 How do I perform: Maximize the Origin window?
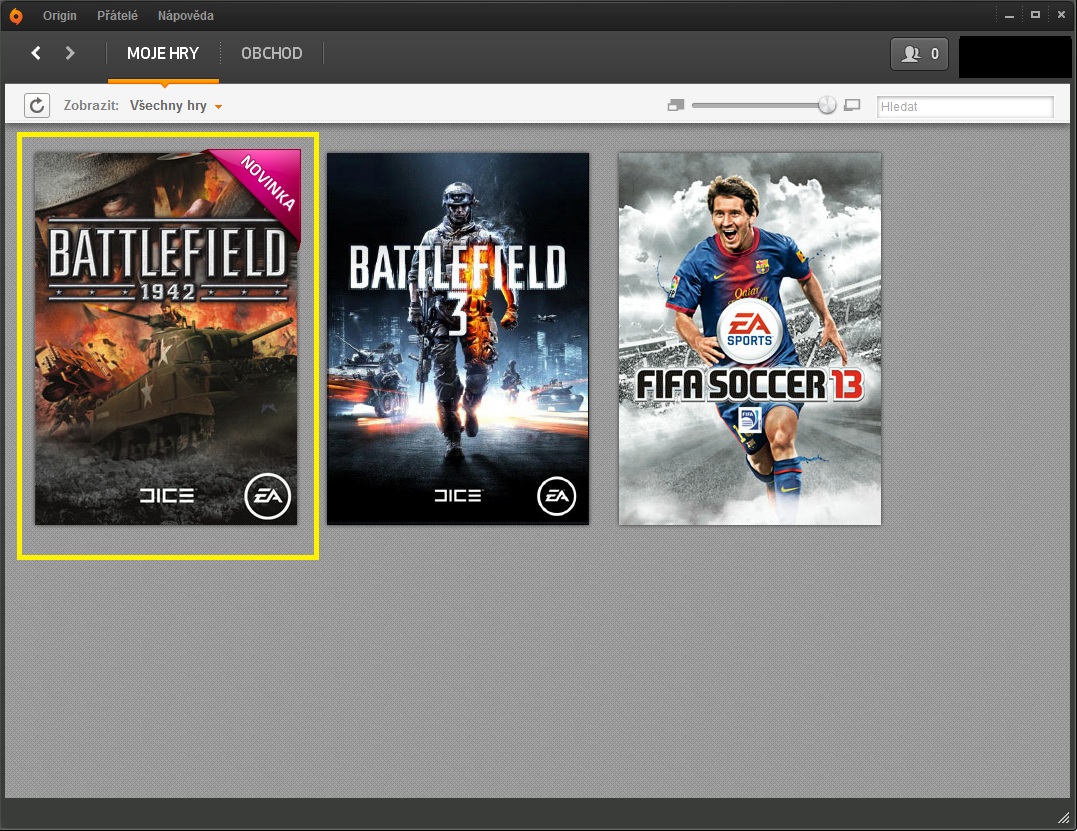click(1035, 14)
